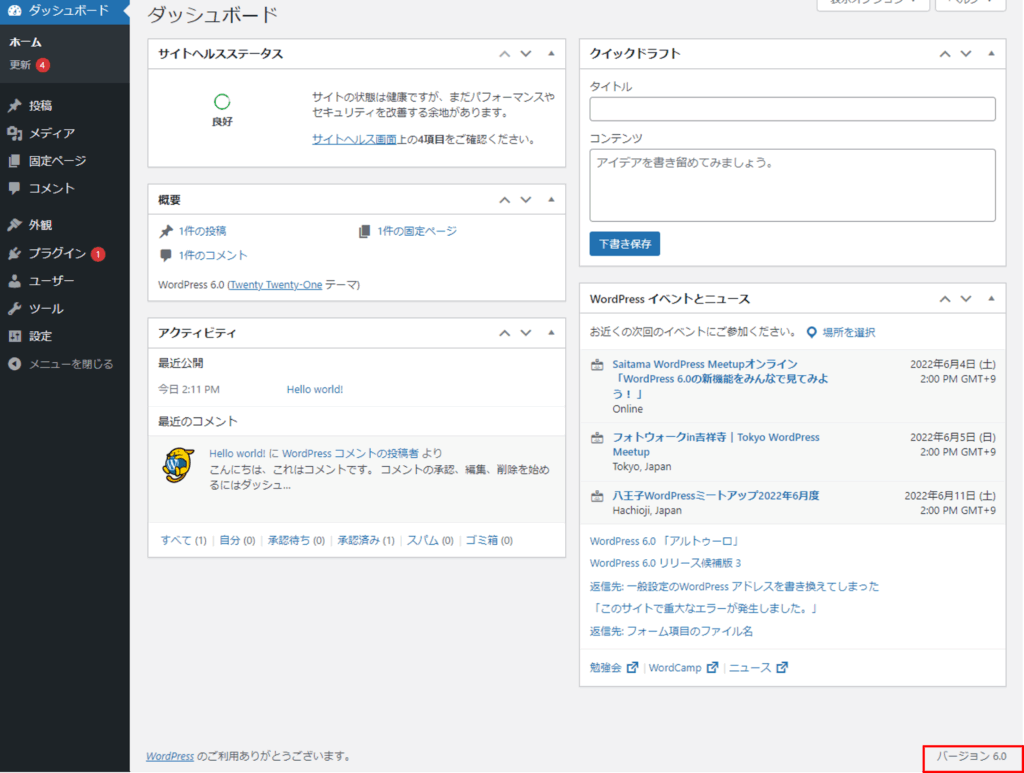Open the 固定ページ menu

tap(57, 161)
